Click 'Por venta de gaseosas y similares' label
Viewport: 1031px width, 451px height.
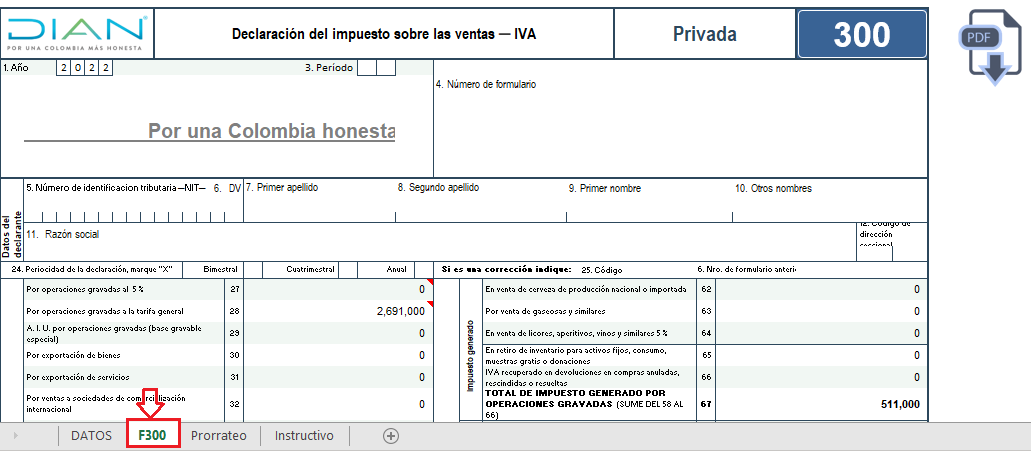click(x=545, y=311)
